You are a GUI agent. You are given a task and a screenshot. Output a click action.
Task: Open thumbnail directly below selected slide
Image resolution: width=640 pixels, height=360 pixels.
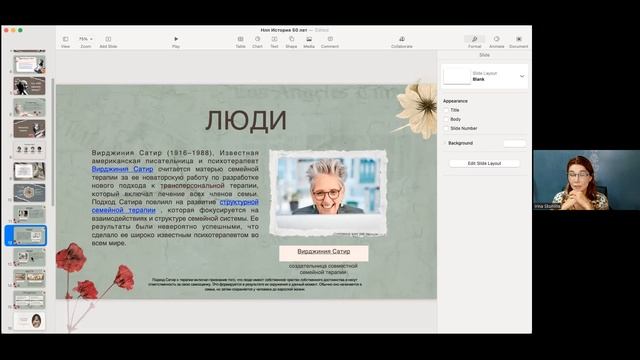click(x=29, y=257)
